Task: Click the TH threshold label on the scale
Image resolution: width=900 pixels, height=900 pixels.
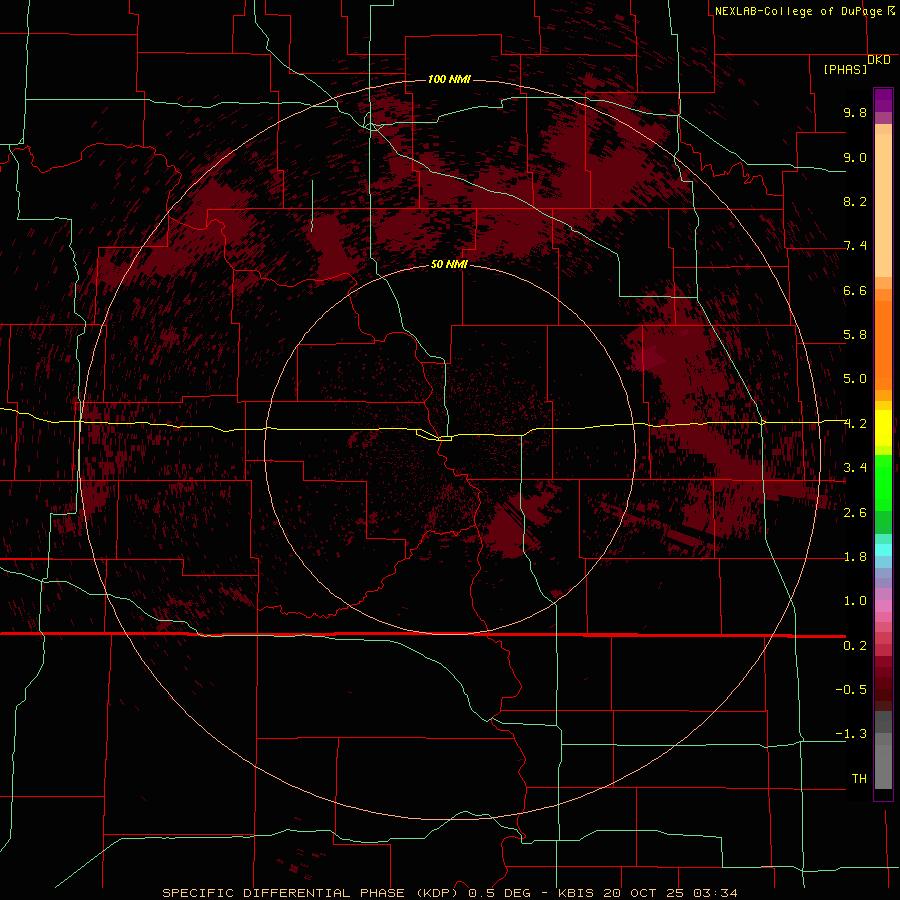Action: [x=859, y=779]
